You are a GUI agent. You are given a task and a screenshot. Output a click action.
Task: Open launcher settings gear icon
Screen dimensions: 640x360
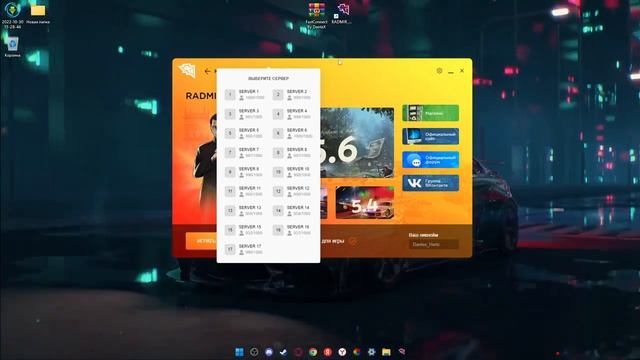pos(439,71)
